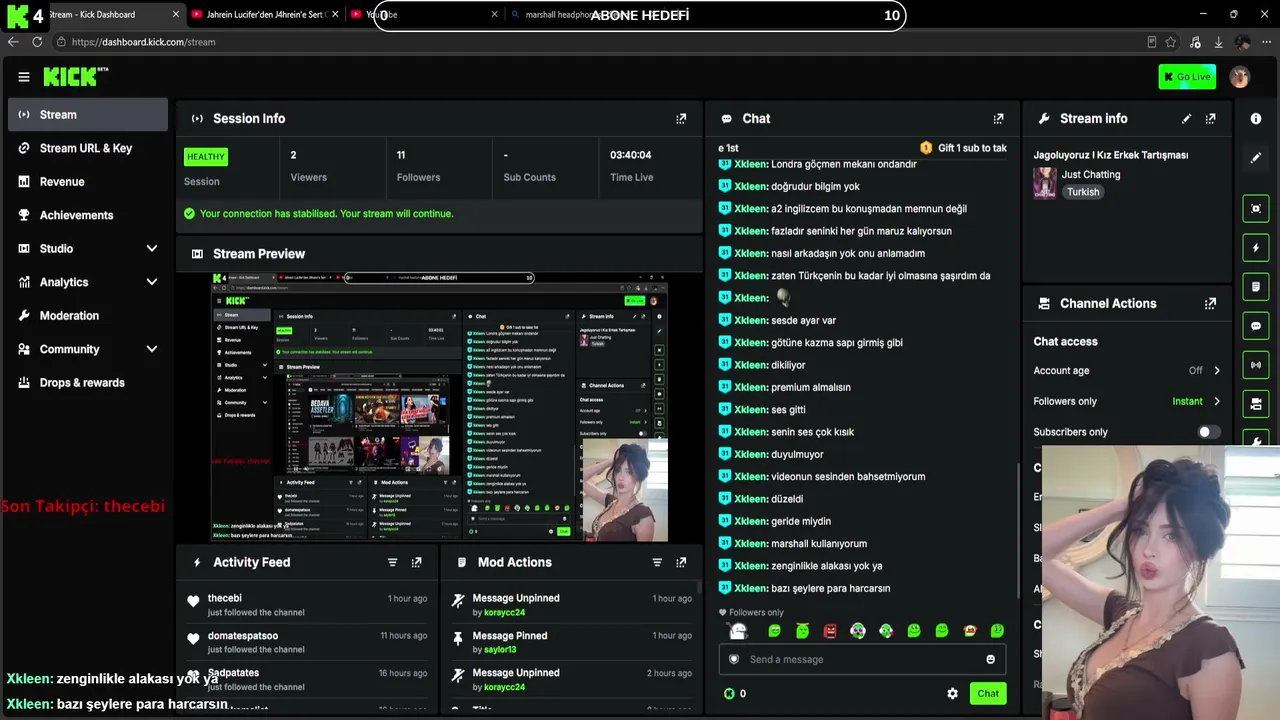
Task: Close the Stream - Kick Dashboard browser tab
Action: [176, 15]
